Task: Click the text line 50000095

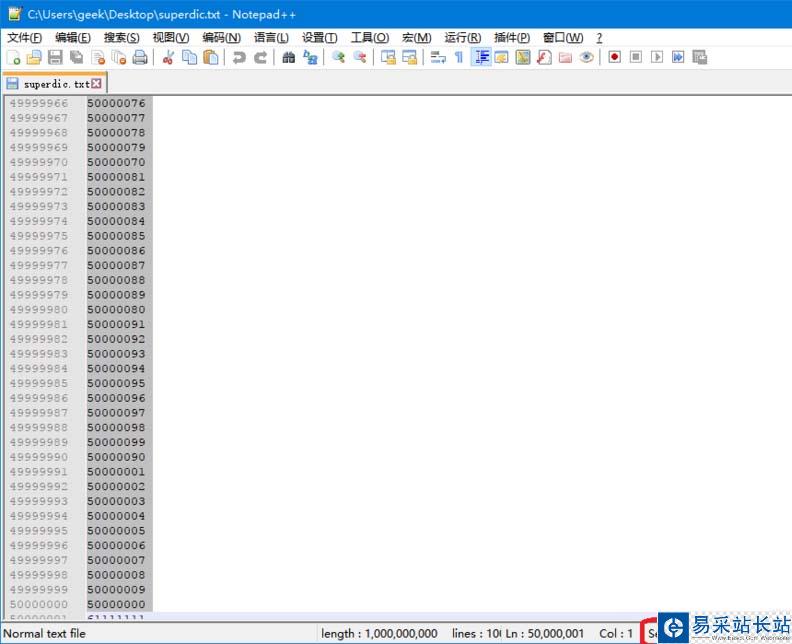Action: [x=116, y=383]
